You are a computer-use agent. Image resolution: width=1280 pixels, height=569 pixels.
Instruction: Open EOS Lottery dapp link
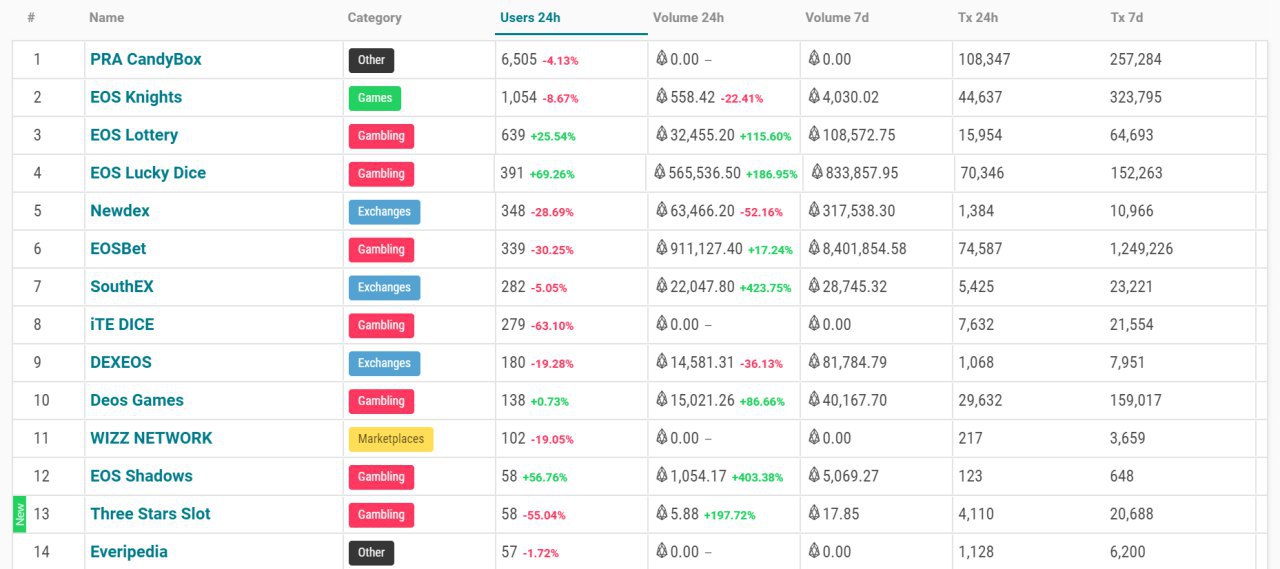(134, 136)
